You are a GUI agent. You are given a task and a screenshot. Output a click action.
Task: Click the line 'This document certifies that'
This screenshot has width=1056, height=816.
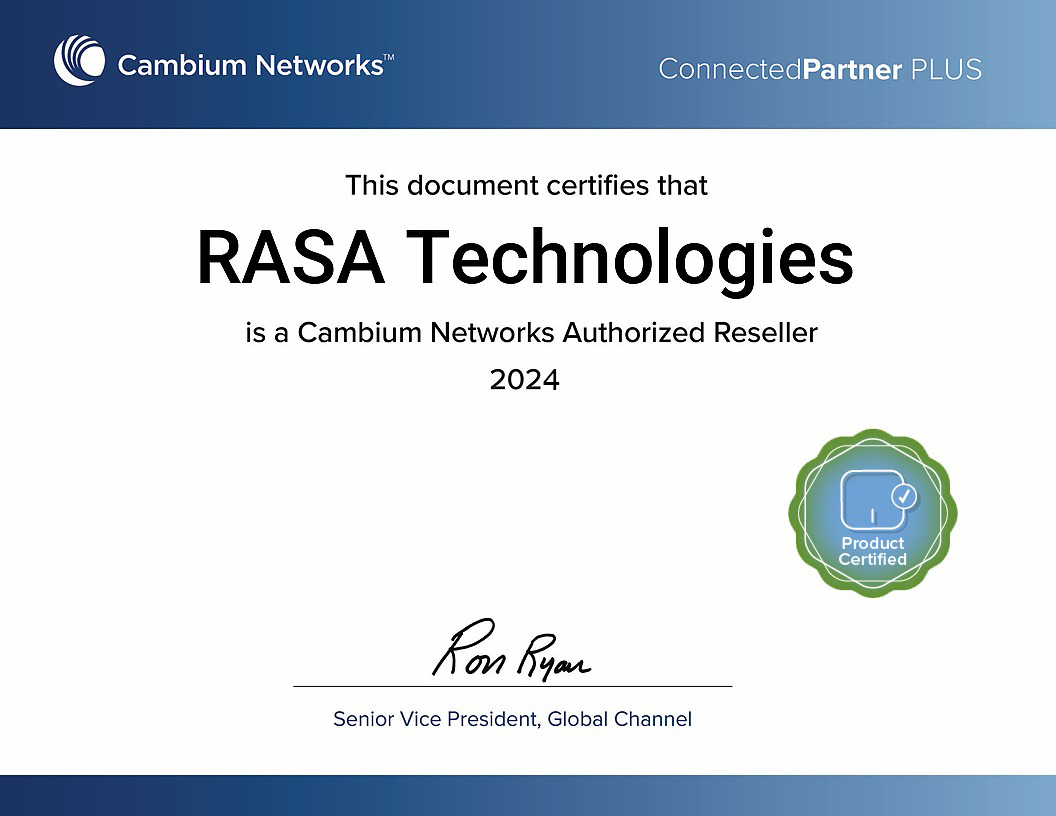click(526, 185)
